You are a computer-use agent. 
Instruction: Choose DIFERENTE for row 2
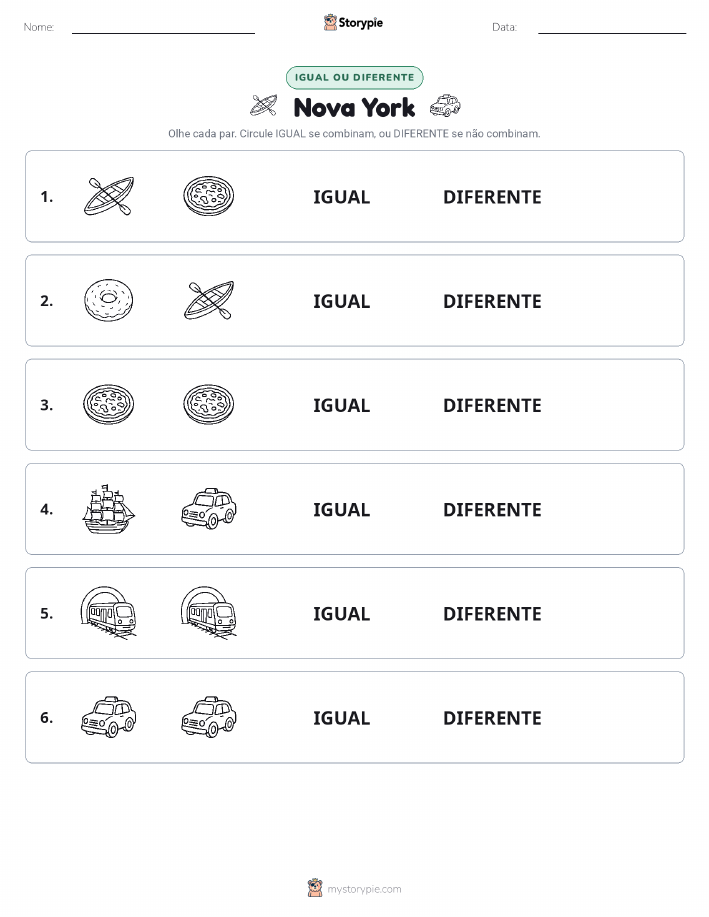point(492,301)
